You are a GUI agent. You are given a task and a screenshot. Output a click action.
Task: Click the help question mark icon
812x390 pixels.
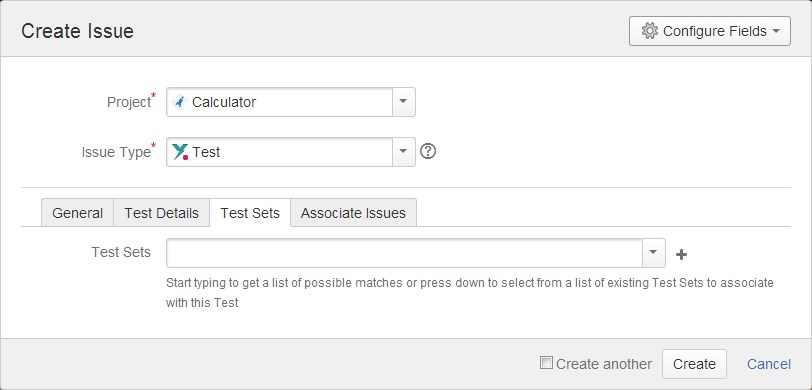[428, 152]
